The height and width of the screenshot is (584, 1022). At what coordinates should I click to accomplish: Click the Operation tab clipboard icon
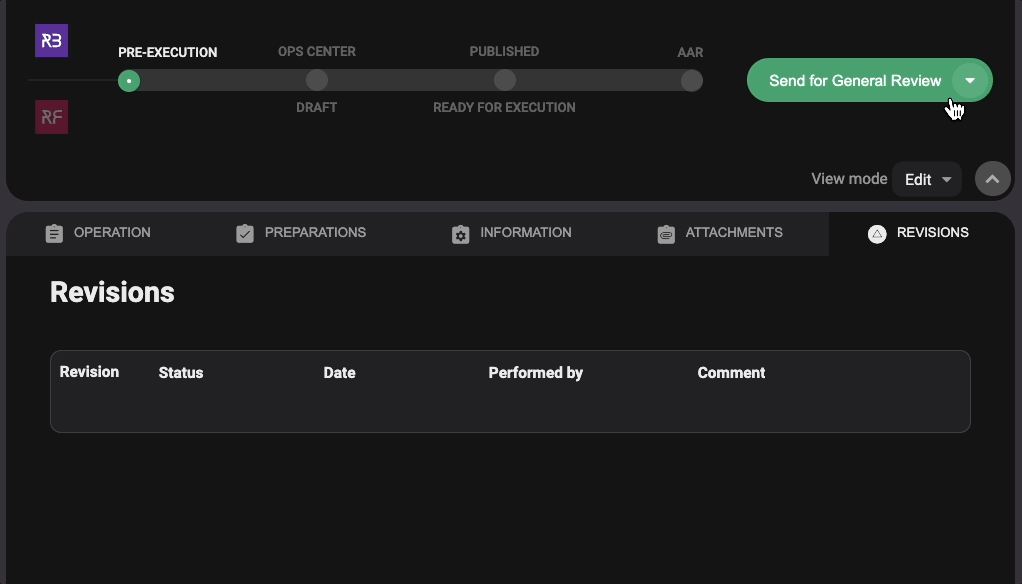click(x=54, y=233)
